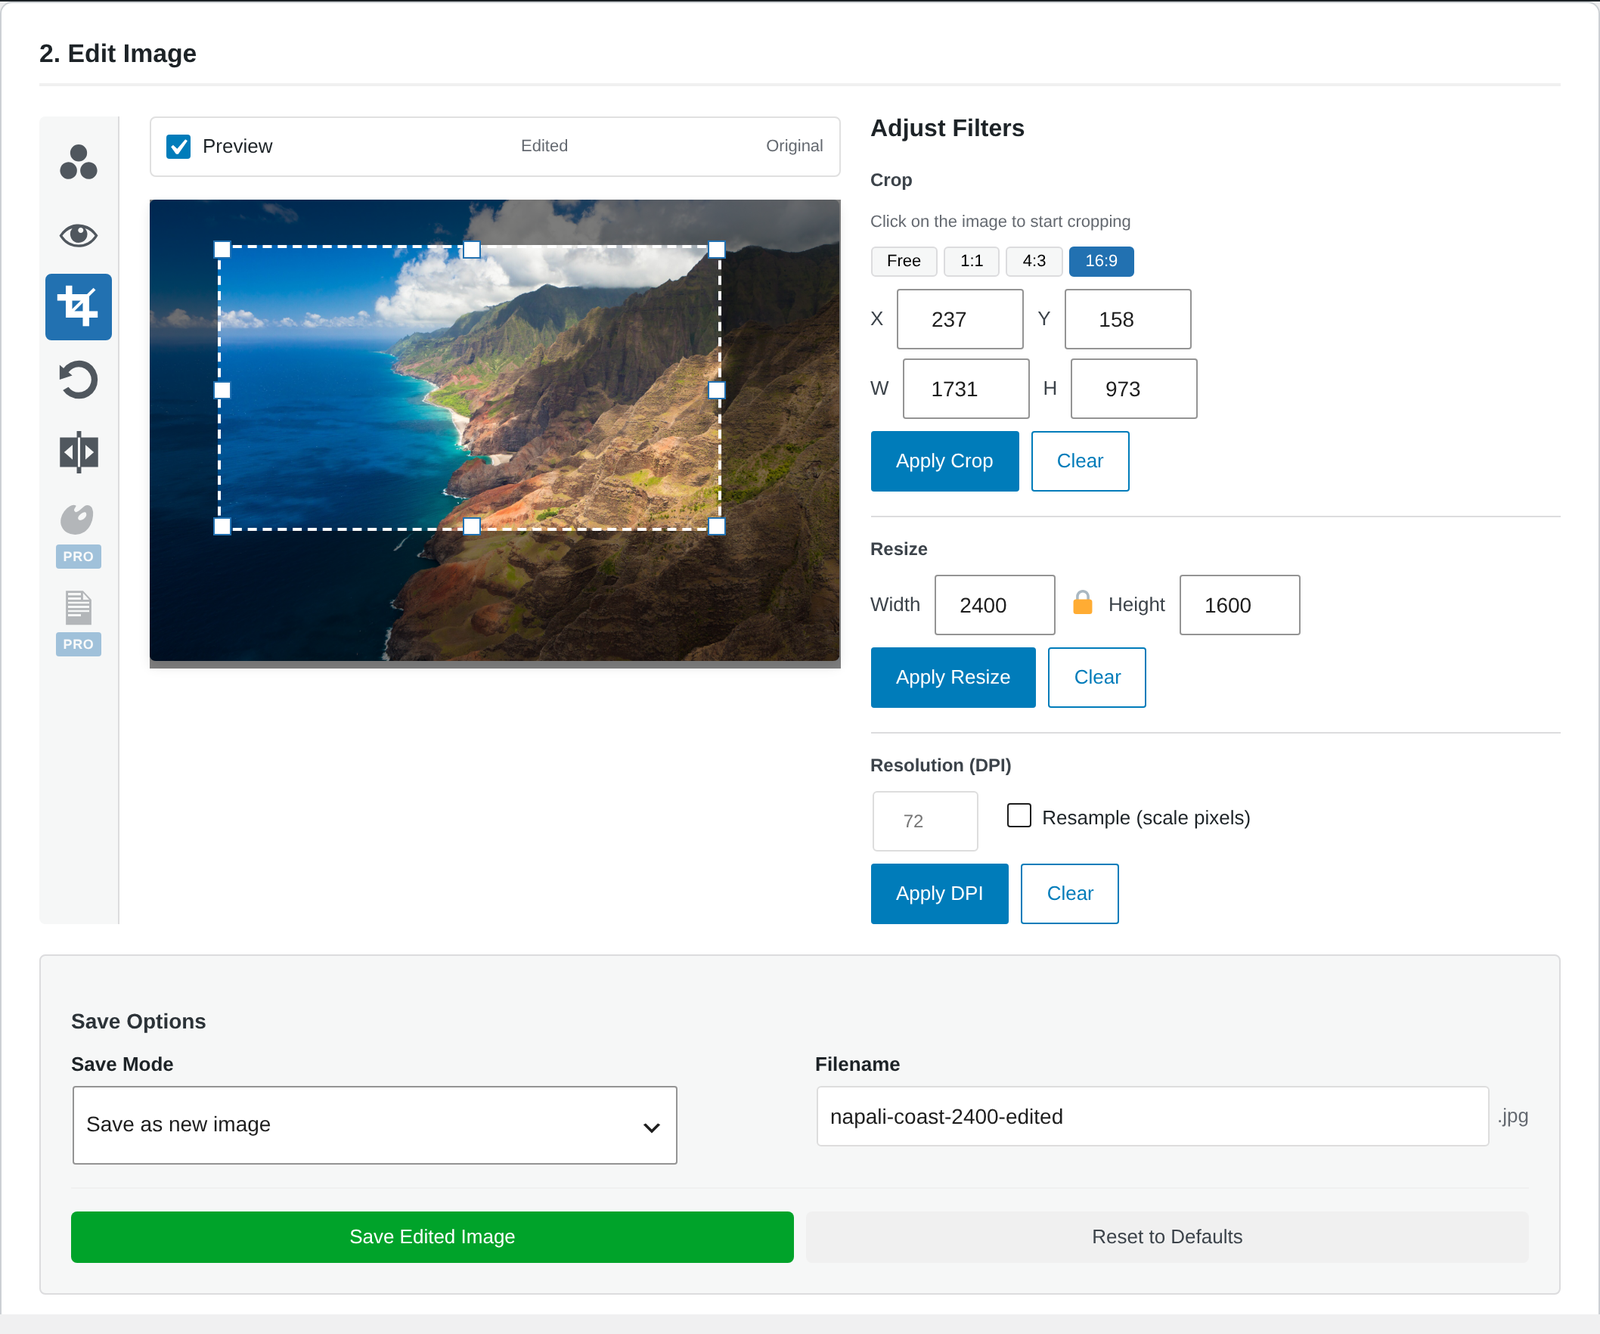Open the eye view tool in sidebar

(x=78, y=235)
